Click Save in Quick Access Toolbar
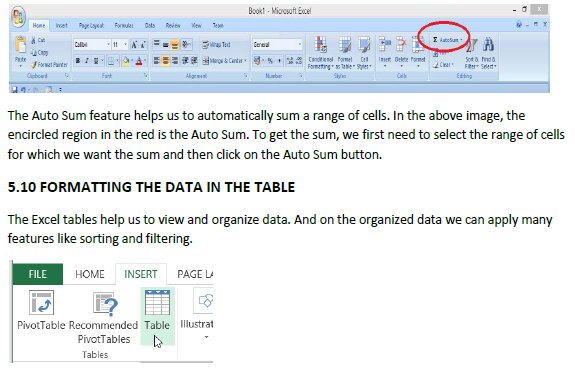The height and width of the screenshot is (375, 575). [x=14, y=89]
